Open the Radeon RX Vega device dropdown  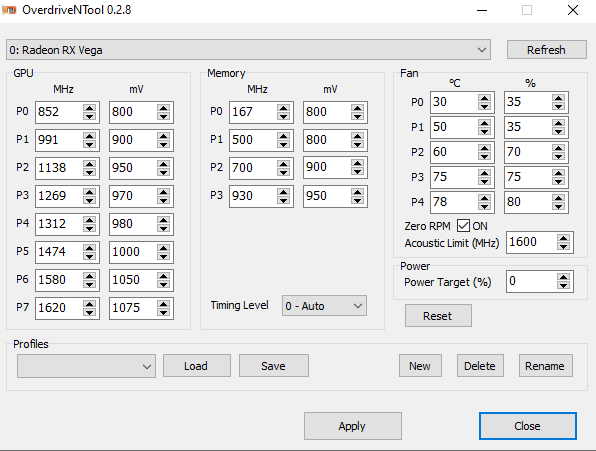[x=248, y=50]
